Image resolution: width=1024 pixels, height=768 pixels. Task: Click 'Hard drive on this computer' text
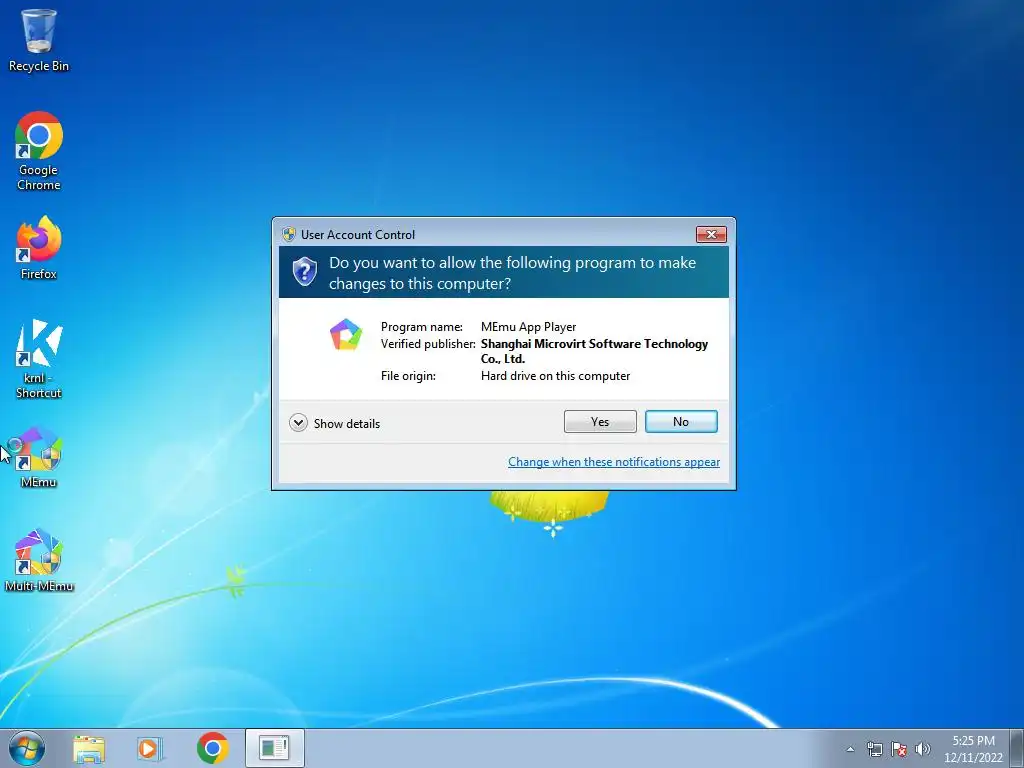pyautogui.click(x=555, y=376)
